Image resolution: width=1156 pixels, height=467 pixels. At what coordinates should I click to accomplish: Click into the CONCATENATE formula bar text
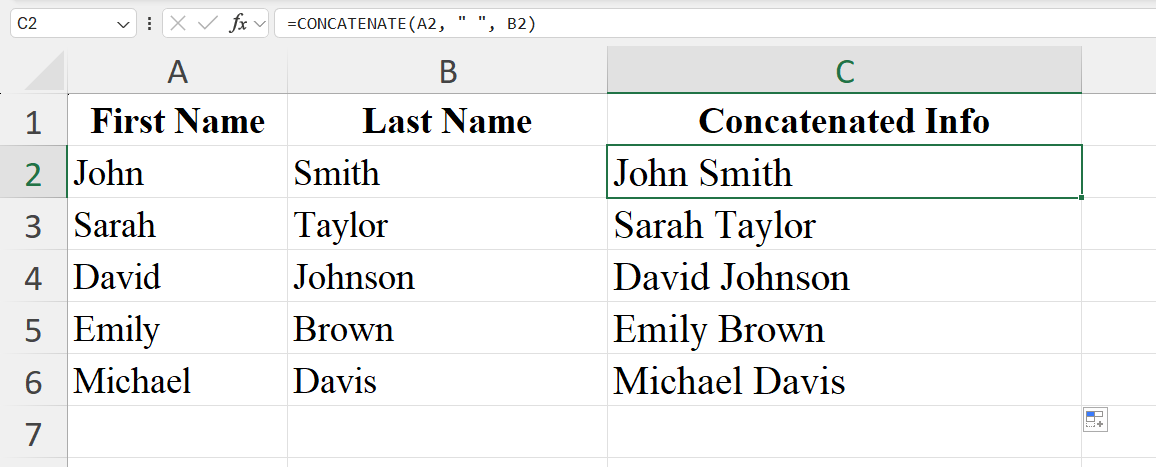pyautogui.click(x=700, y=24)
